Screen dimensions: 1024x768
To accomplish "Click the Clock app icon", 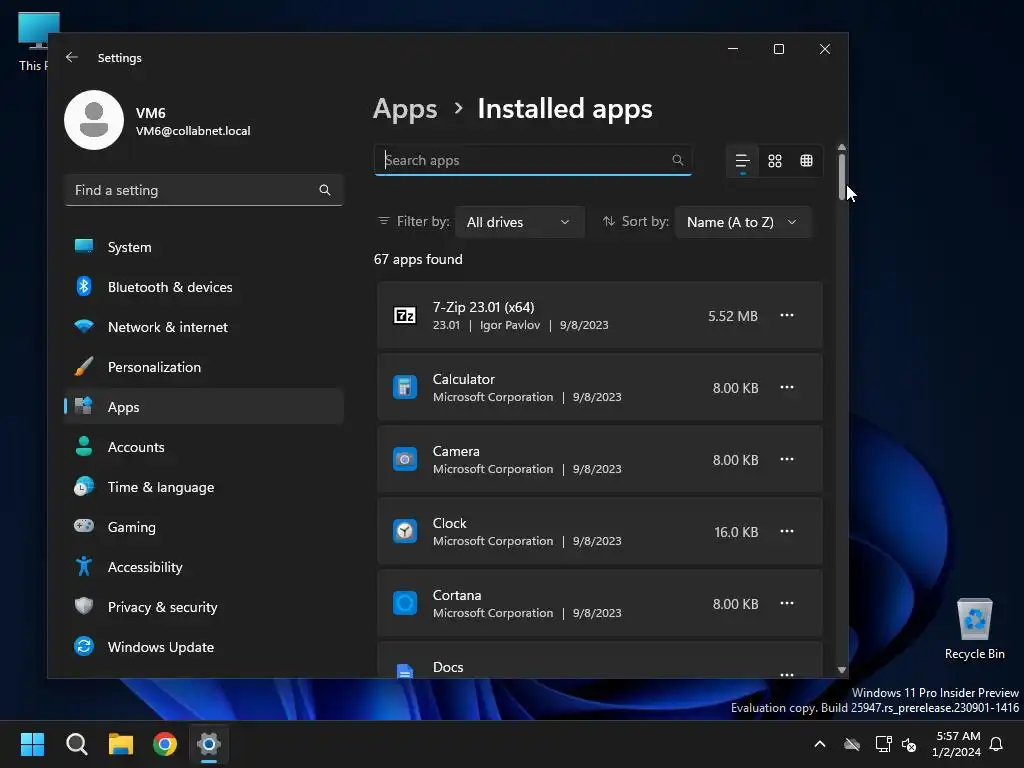I will pos(405,531).
